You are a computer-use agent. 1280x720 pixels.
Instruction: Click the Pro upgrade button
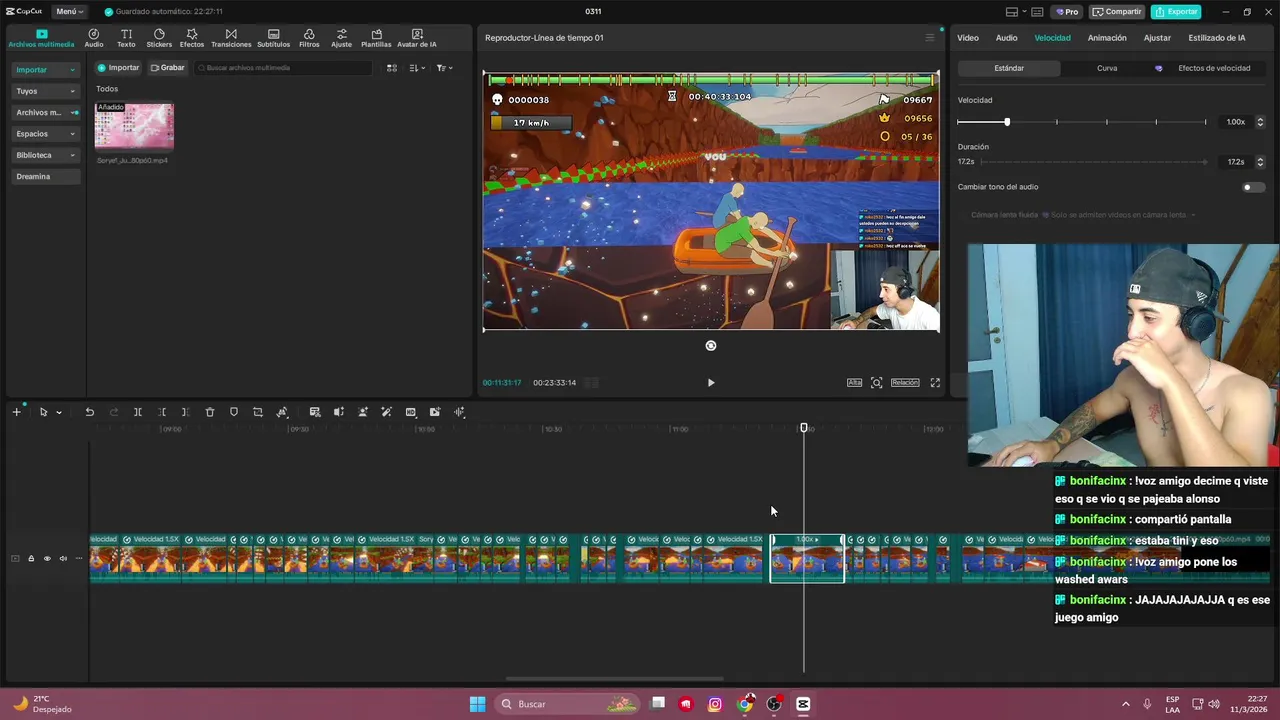click(x=1067, y=12)
